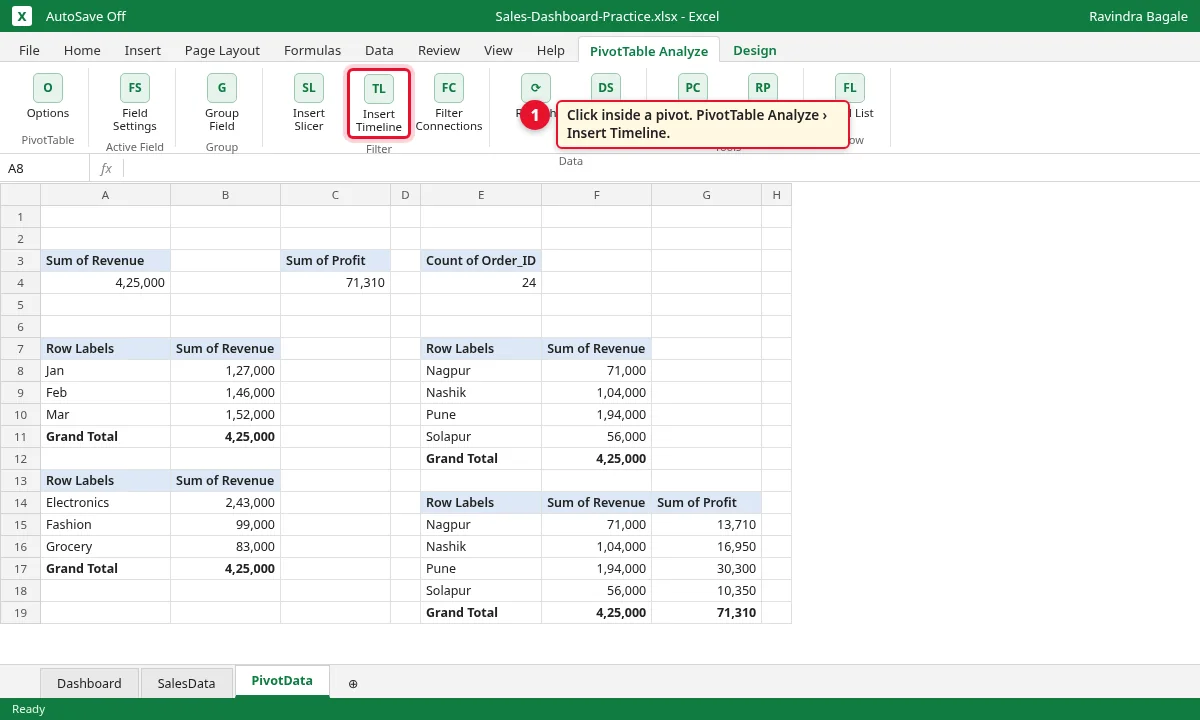Viewport: 1200px width, 720px height.
Task: Click the 4,25,000 value in cell A4
Action: 106,282
